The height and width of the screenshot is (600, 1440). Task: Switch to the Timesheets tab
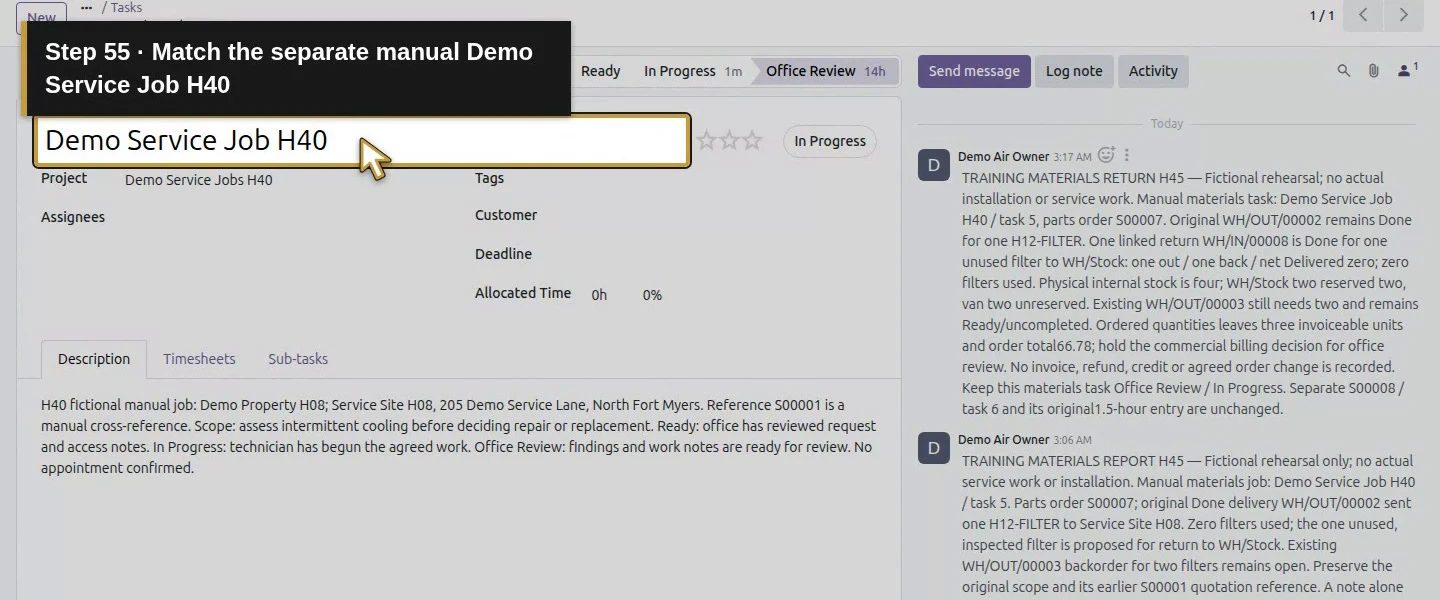[x=199, y=359]
